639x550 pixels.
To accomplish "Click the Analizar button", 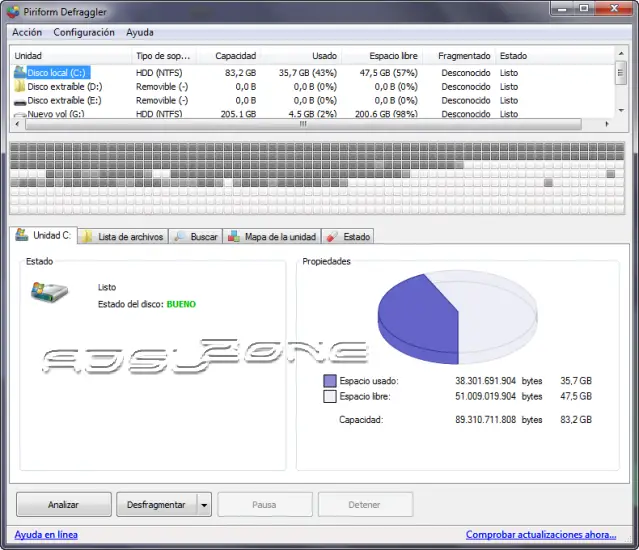I will coord(64,504).
